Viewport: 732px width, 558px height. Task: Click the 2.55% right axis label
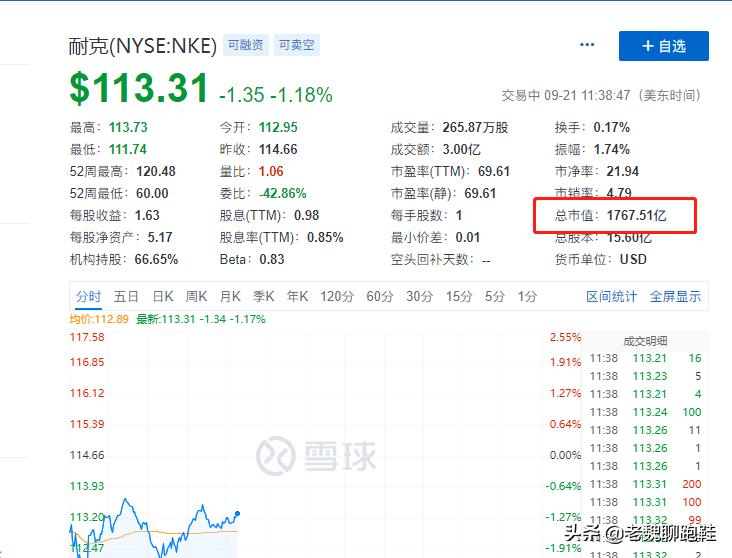tap(565, 337)
